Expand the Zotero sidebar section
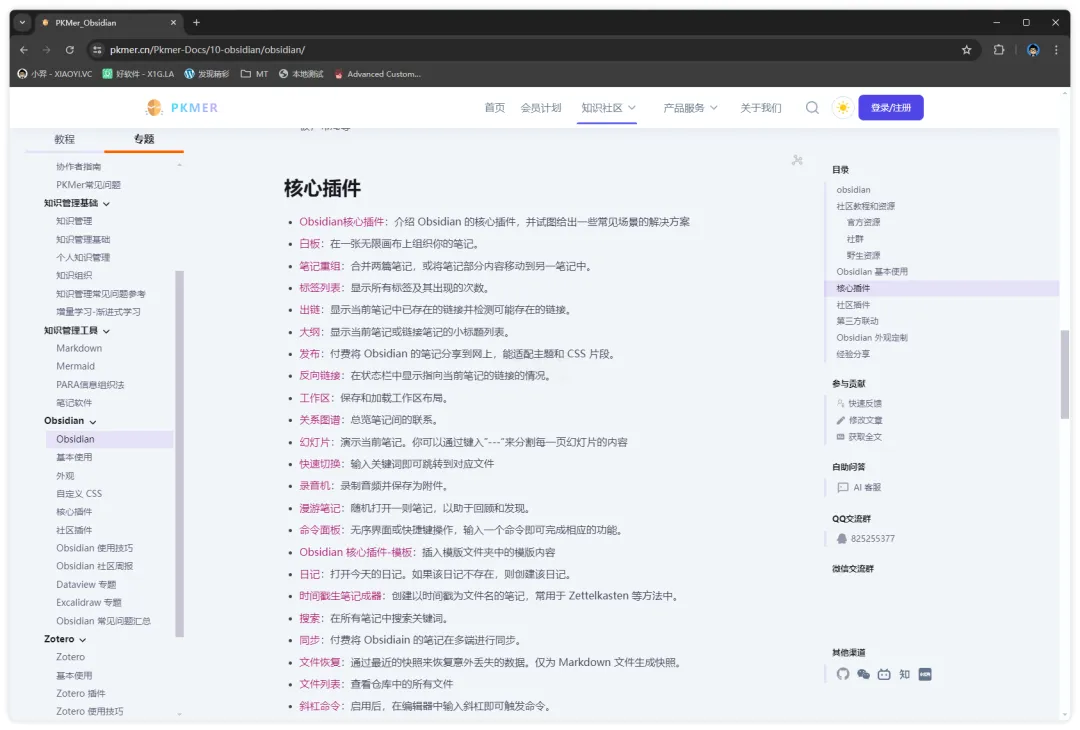This screenshot has width=1080, height=730. click(x=82, y=638)
